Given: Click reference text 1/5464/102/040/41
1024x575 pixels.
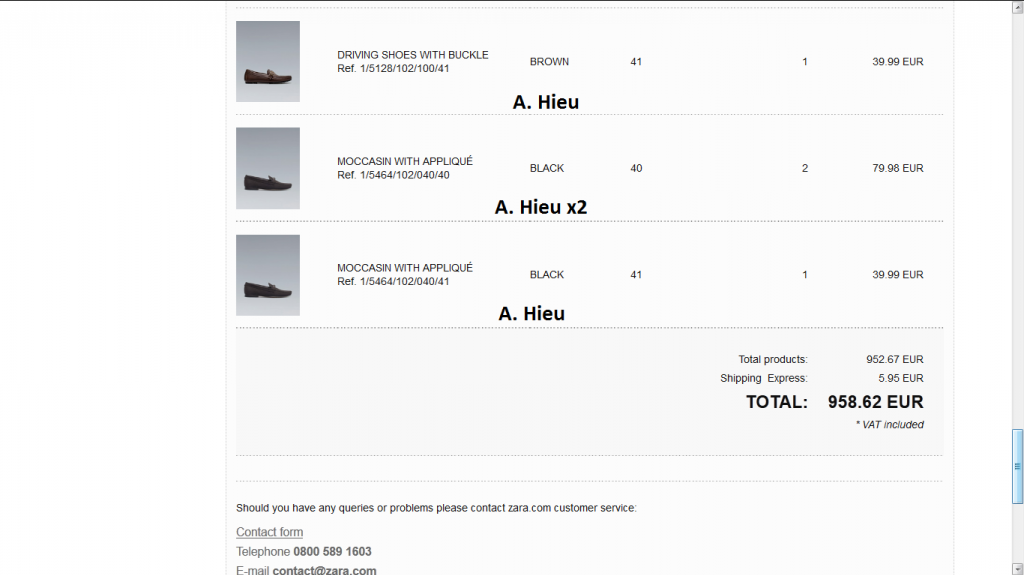Looking at the screenshot, I should (x=393, y=282).
